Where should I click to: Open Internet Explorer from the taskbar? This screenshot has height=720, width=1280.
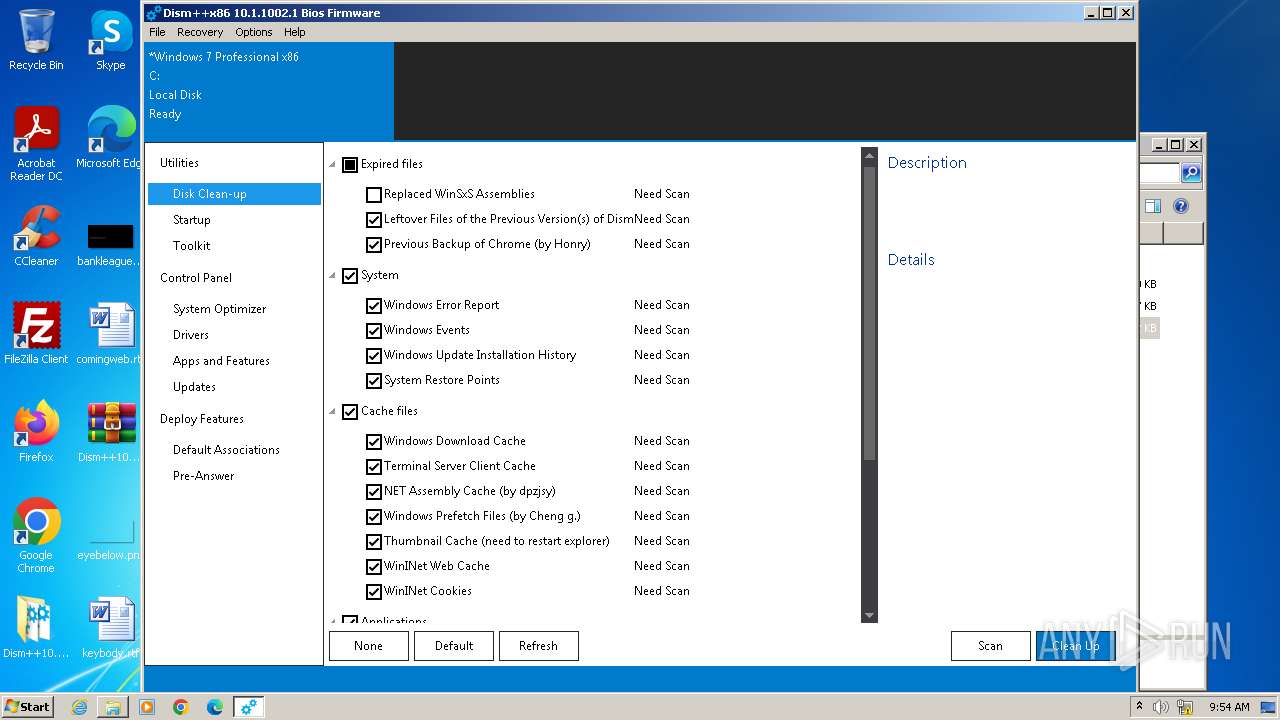click(79, 707)
